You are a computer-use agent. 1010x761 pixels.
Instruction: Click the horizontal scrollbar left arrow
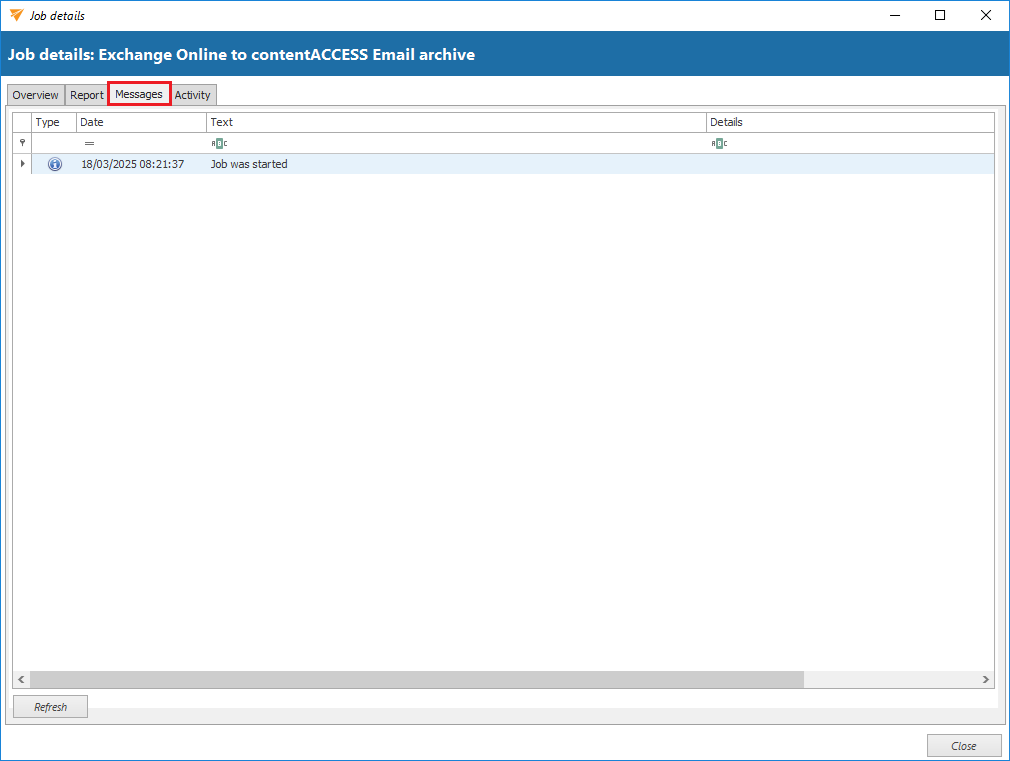21,679
